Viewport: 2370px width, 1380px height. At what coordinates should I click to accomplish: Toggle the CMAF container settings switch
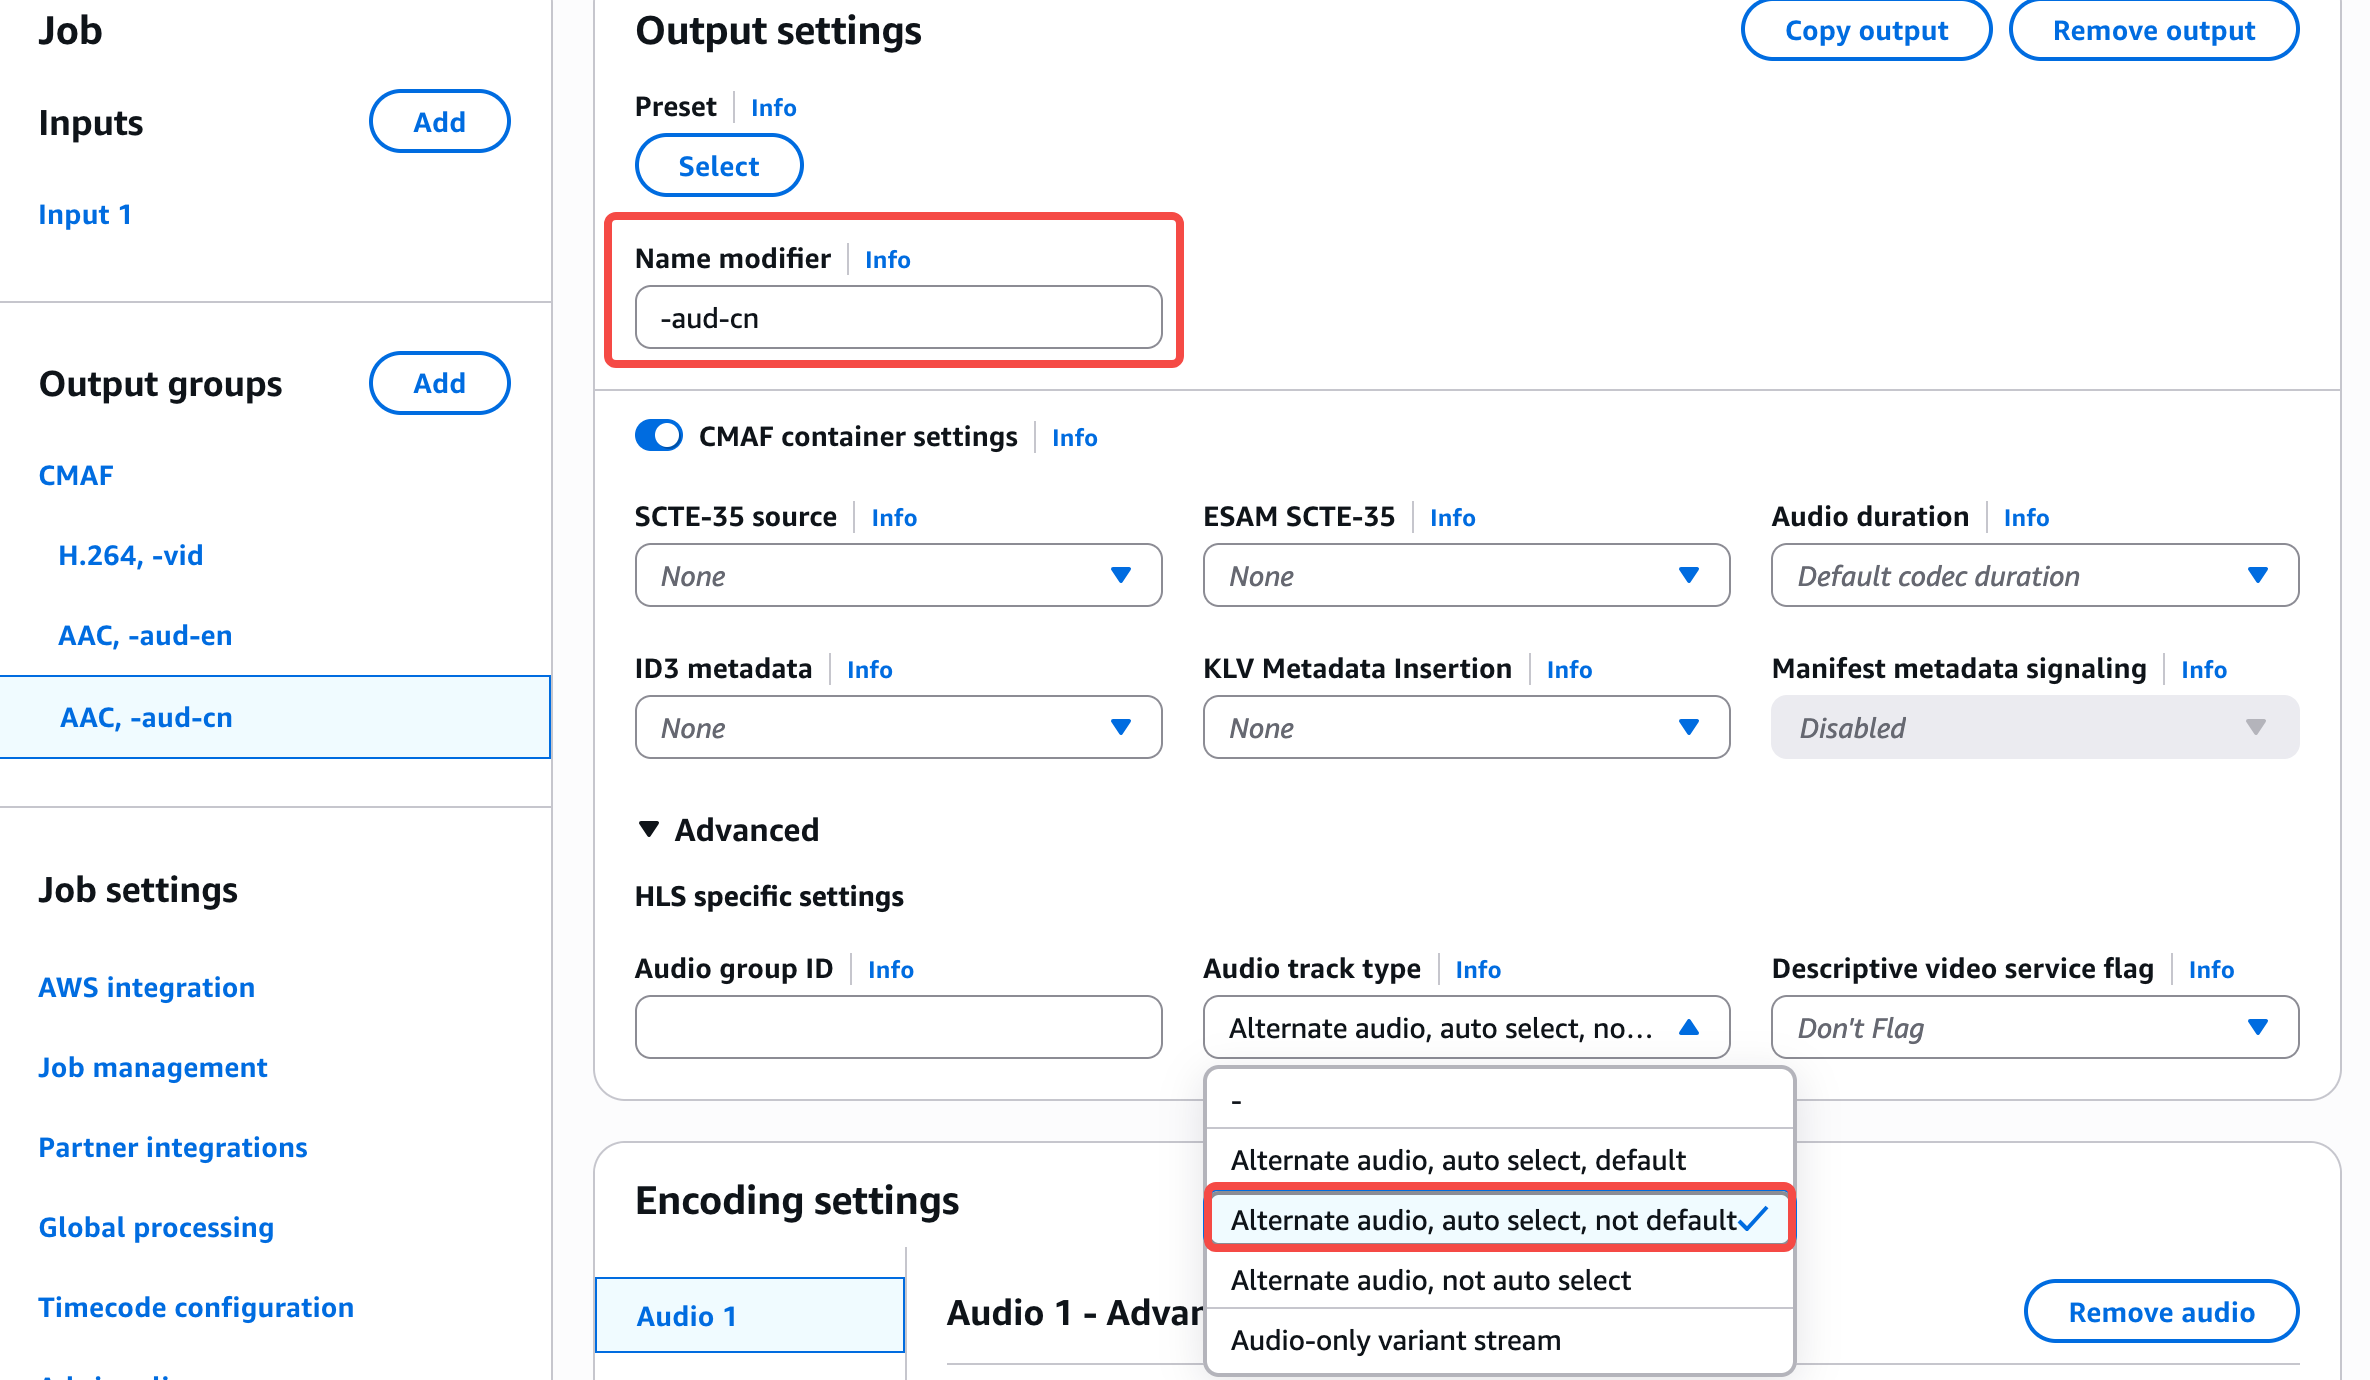pos(659,436)
